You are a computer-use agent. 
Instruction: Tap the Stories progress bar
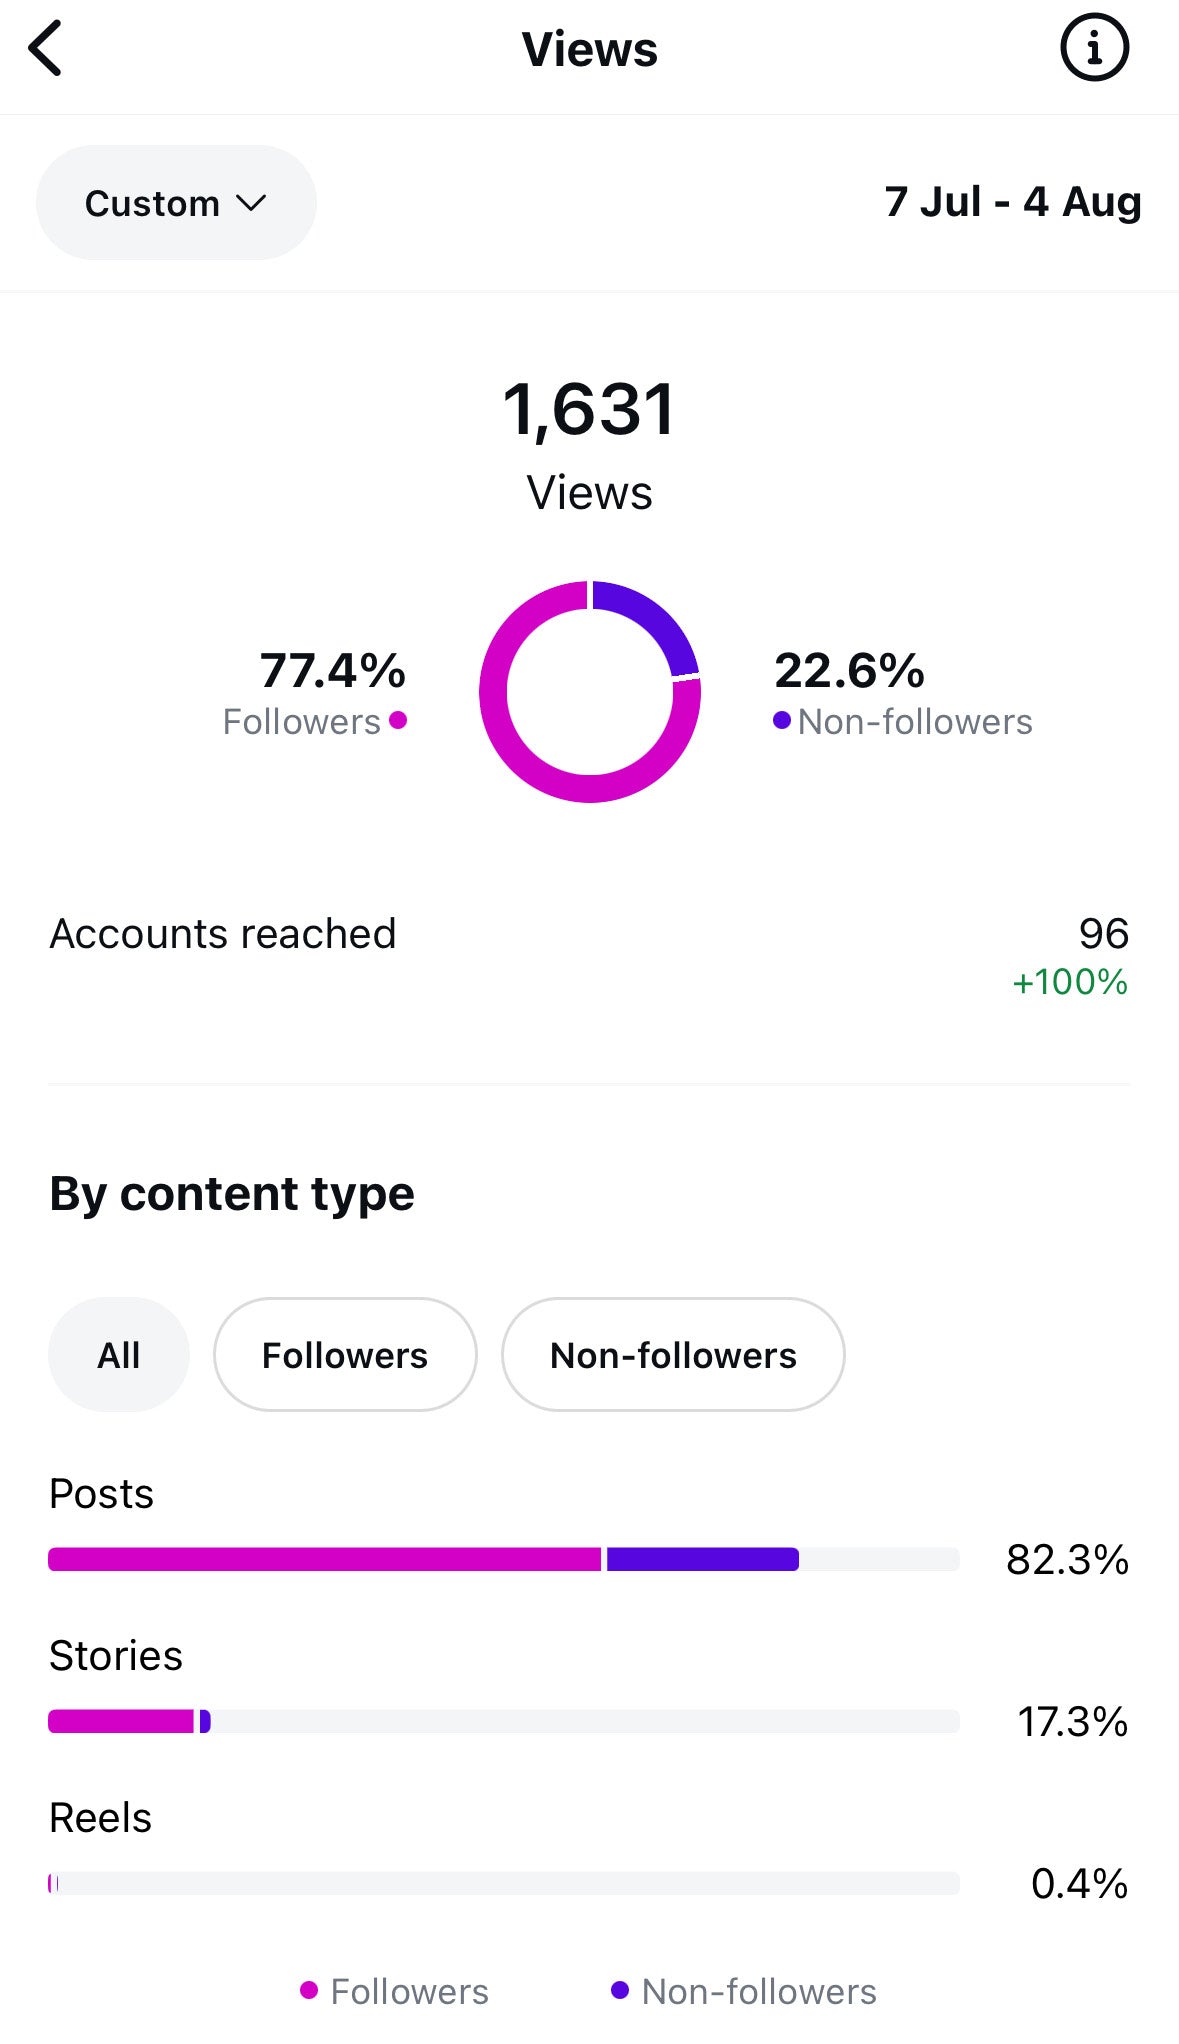504,1721
